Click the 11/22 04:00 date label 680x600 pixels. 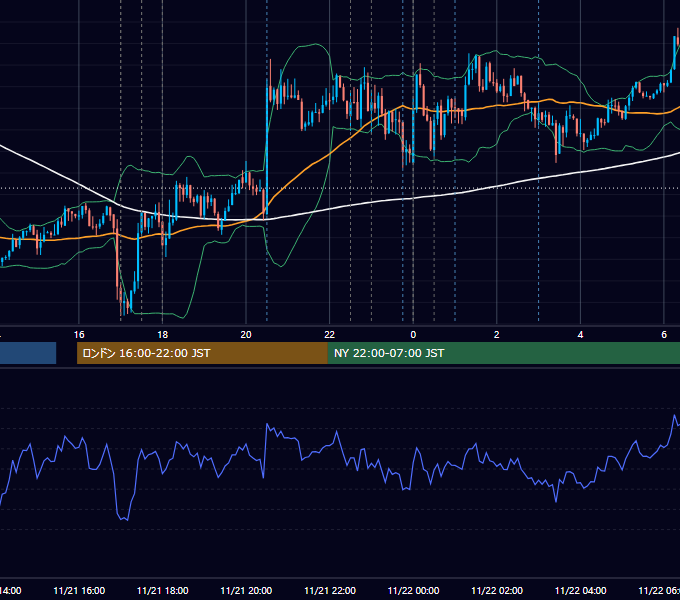tap(581, 590)
